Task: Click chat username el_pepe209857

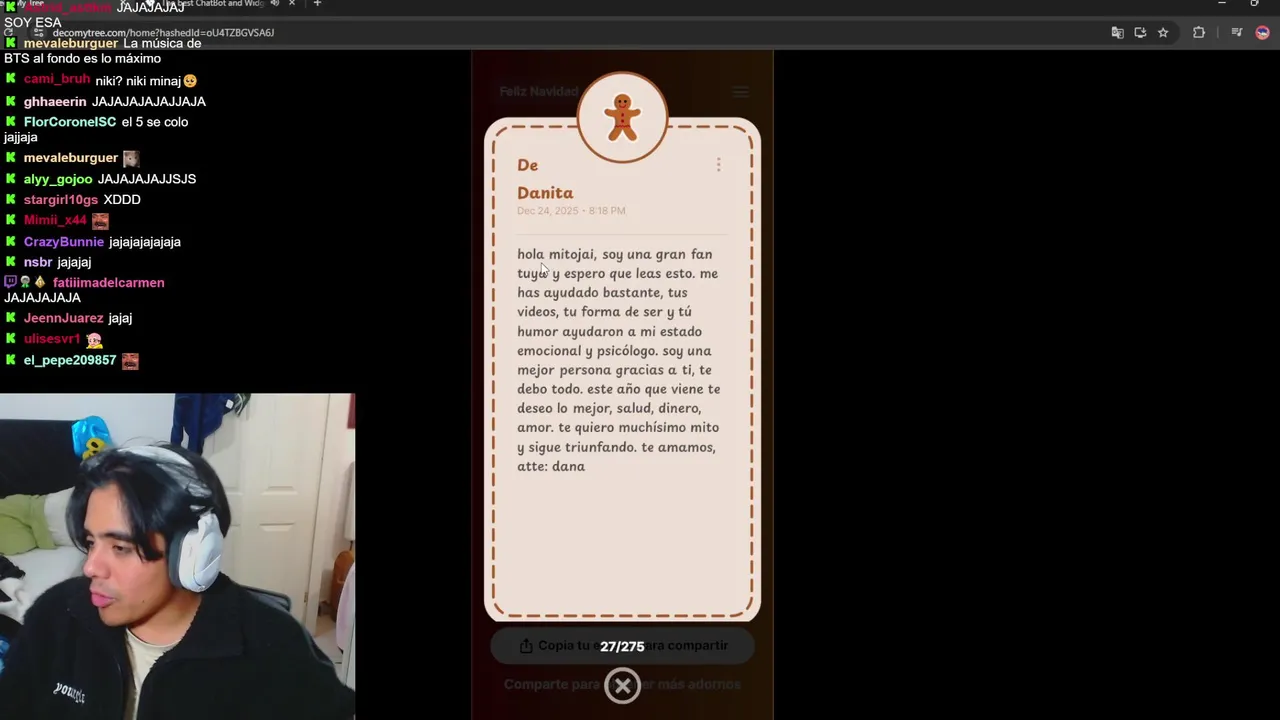Action: [70, 360]
